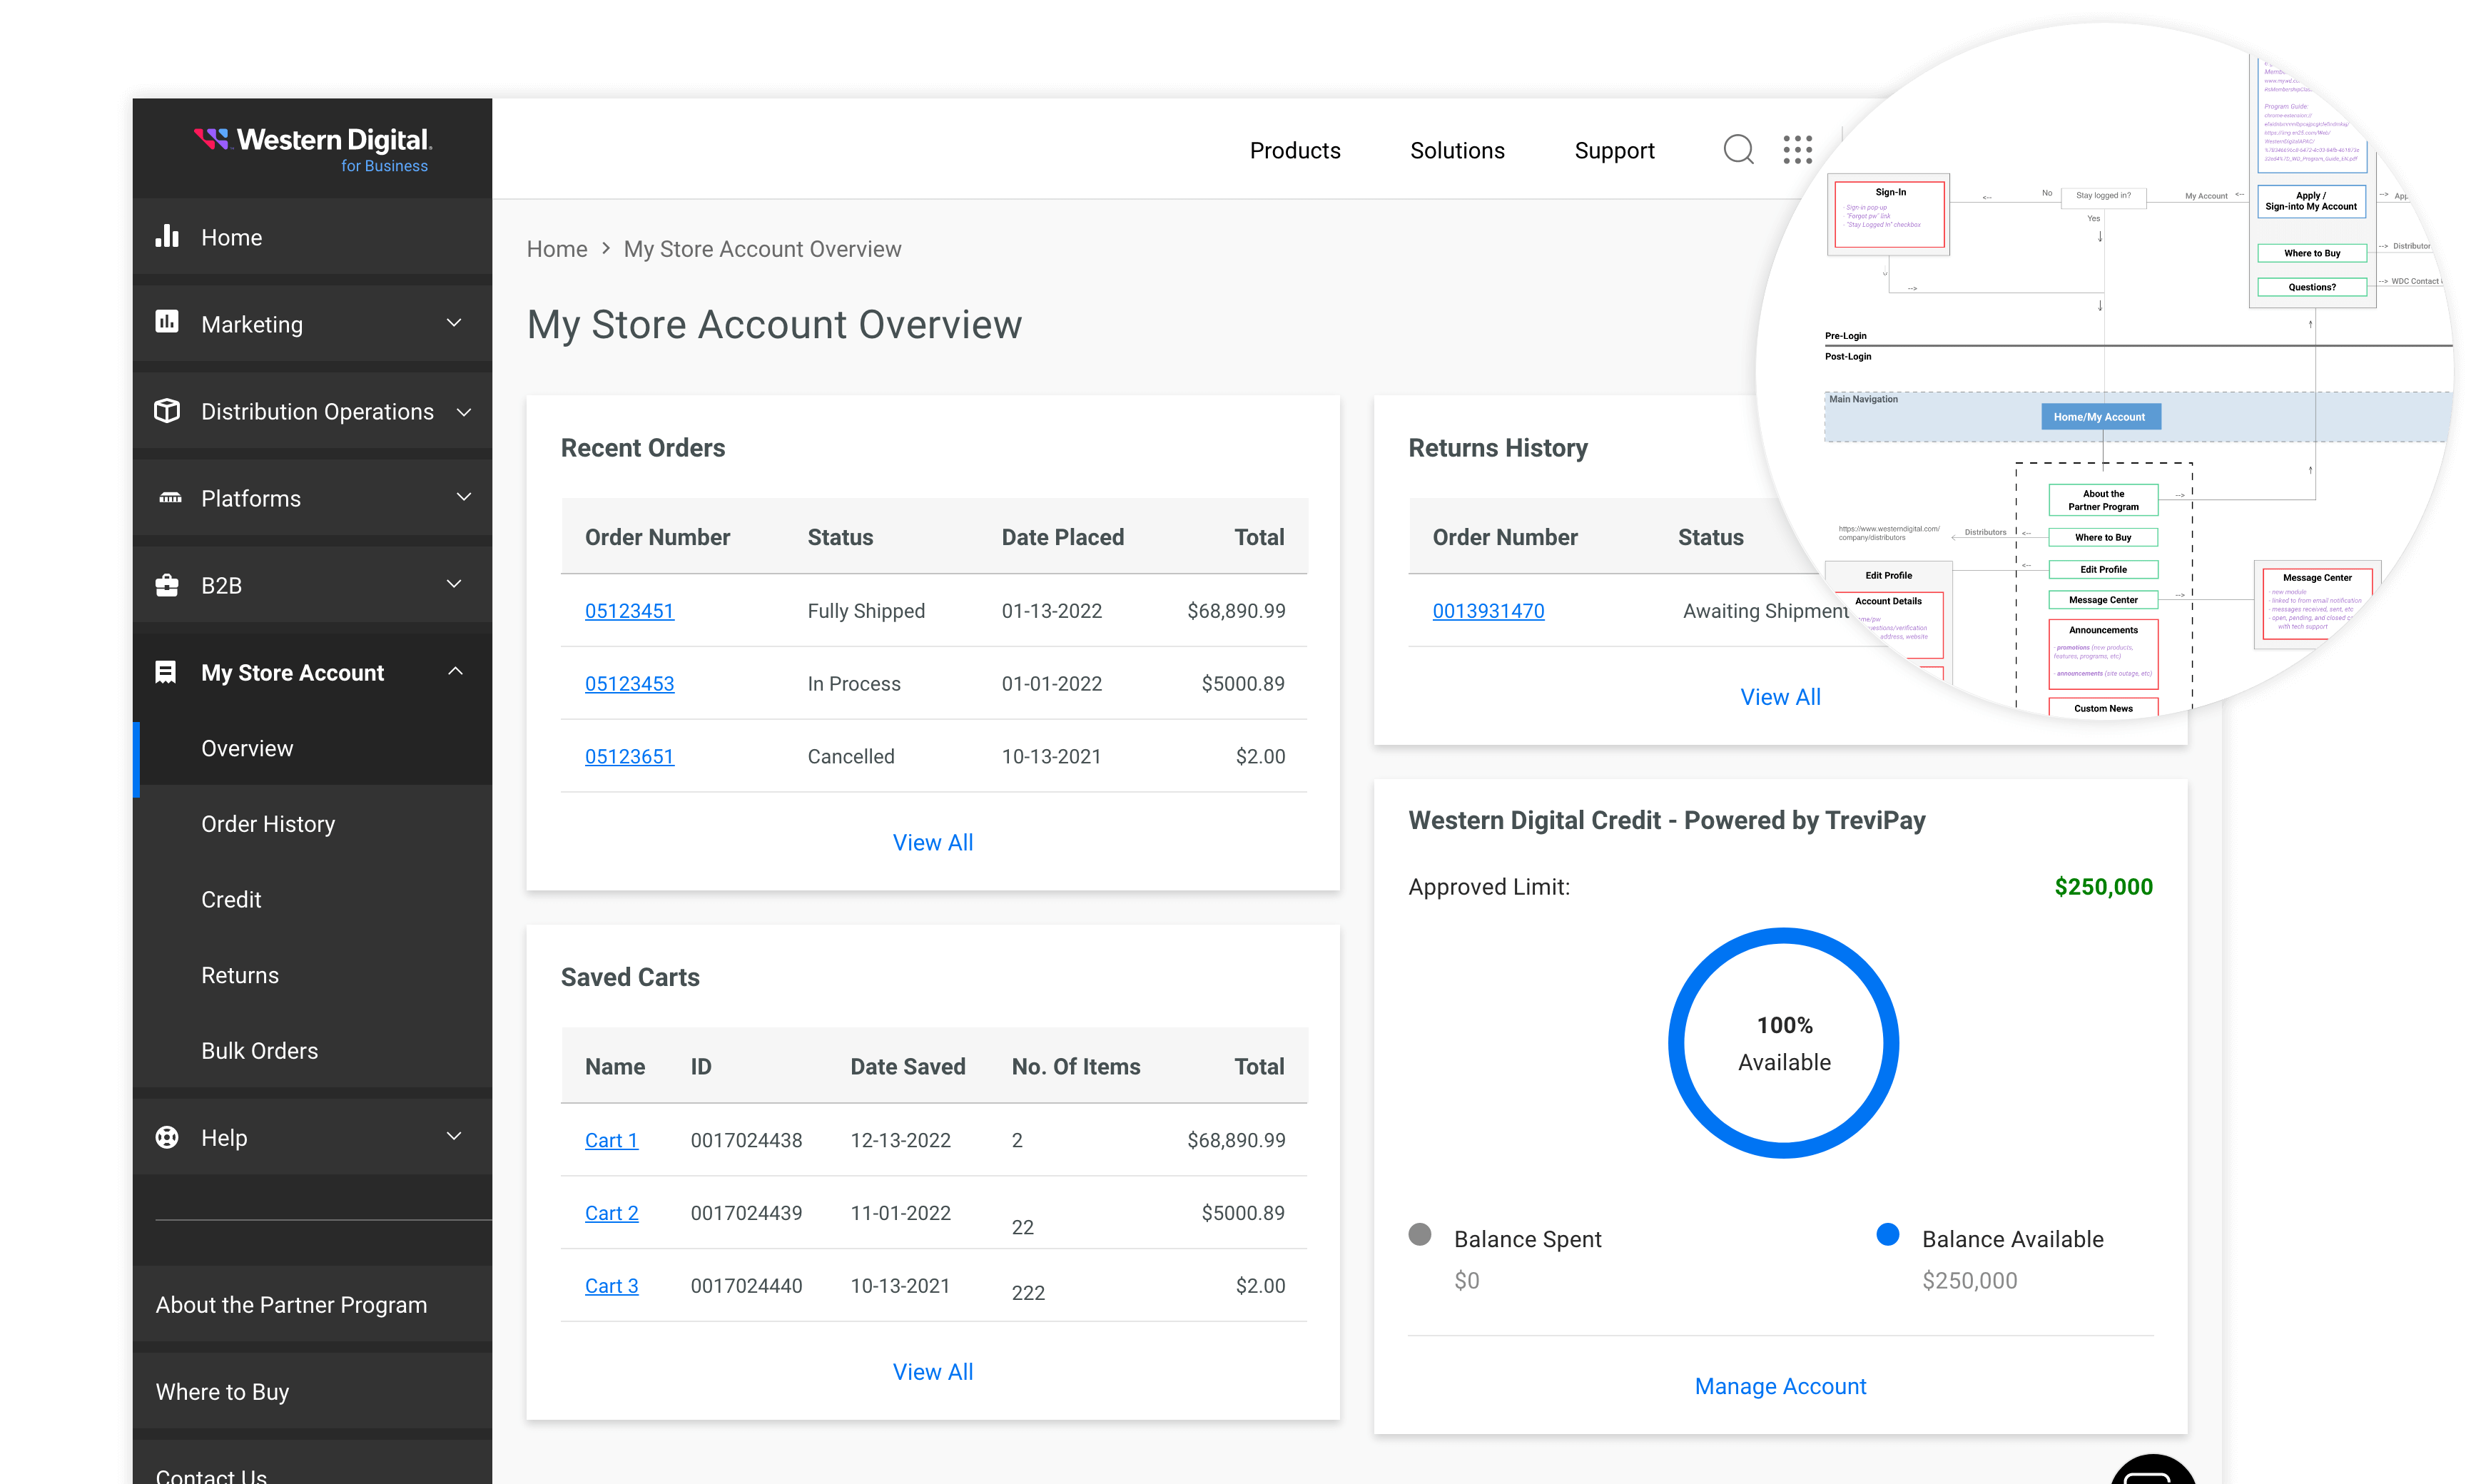Collapse the My Store Account section

point(455,671)
